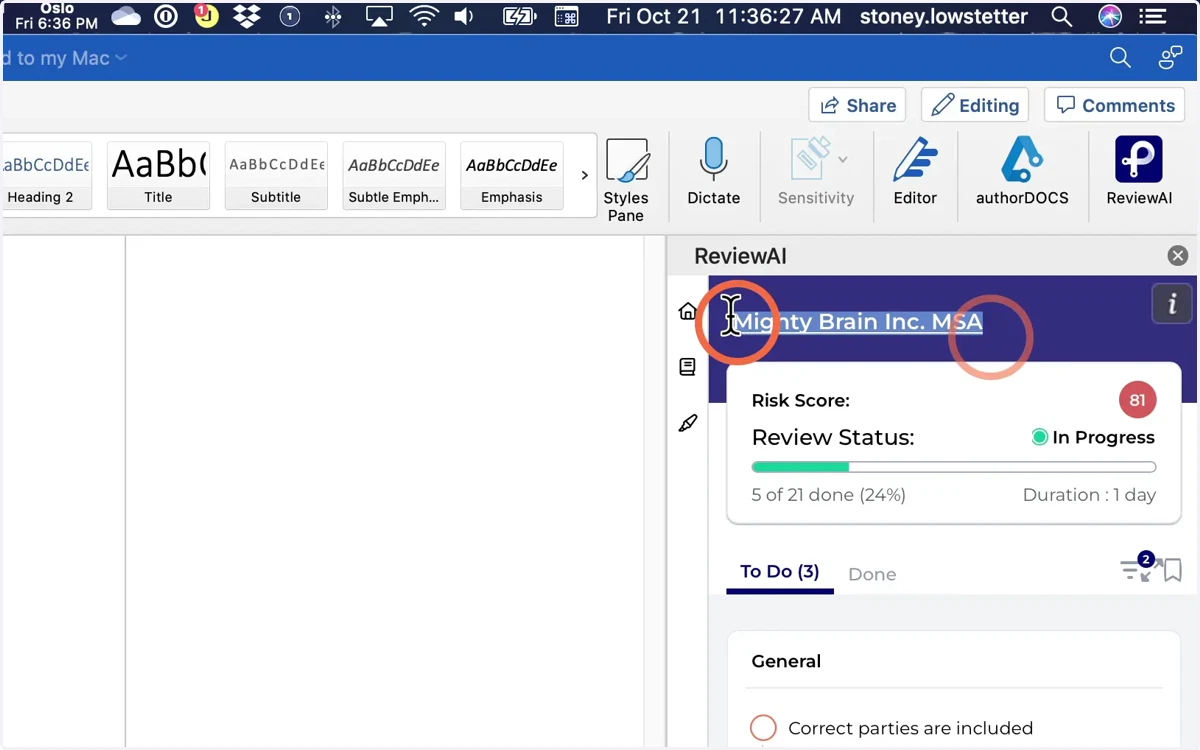Click the In Progress status
This screenshot has width=1200, height=750.
pyautogui.click(x=1093, y=437)
